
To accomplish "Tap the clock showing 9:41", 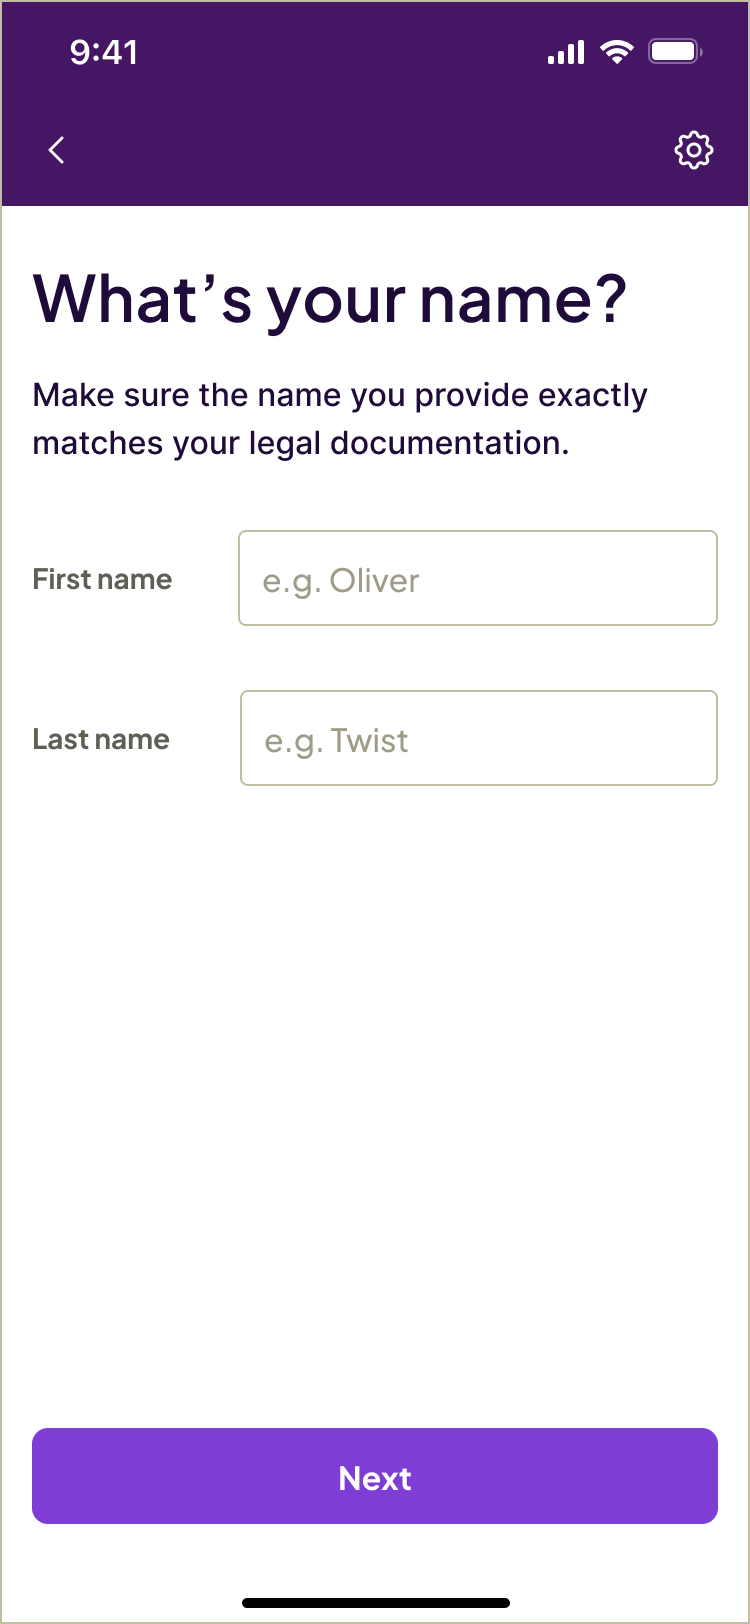I will (105, 52).
